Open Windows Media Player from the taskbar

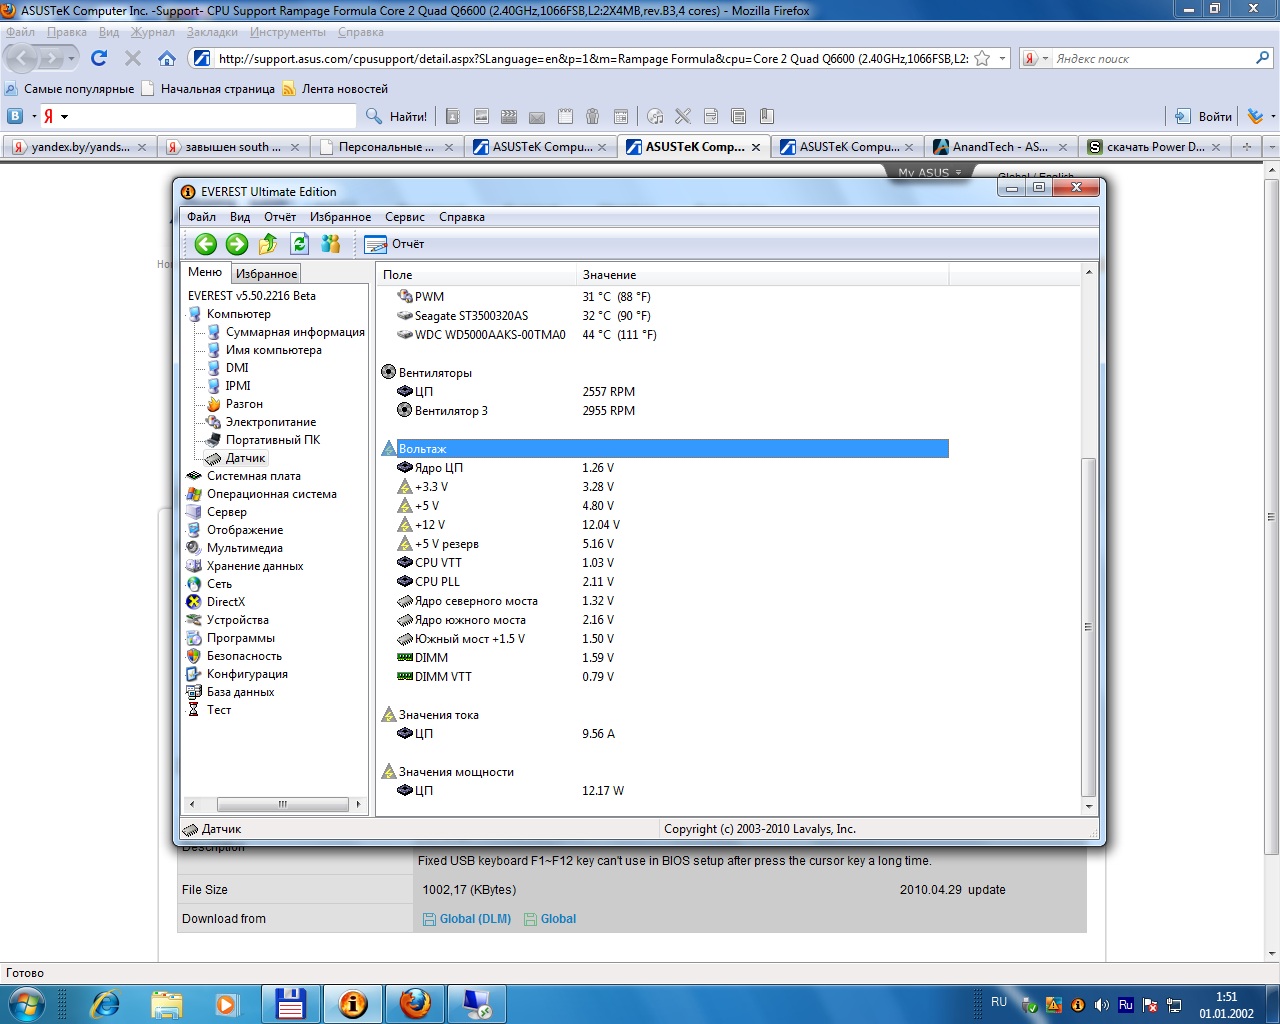coord(227,1003)
